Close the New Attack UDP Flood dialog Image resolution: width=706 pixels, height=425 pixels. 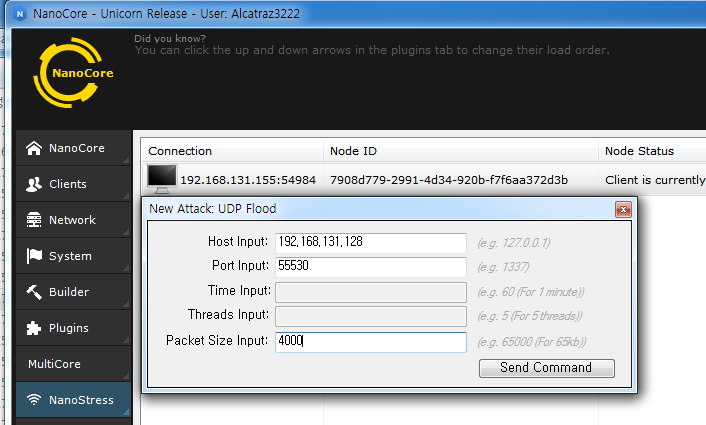[623, 209]
